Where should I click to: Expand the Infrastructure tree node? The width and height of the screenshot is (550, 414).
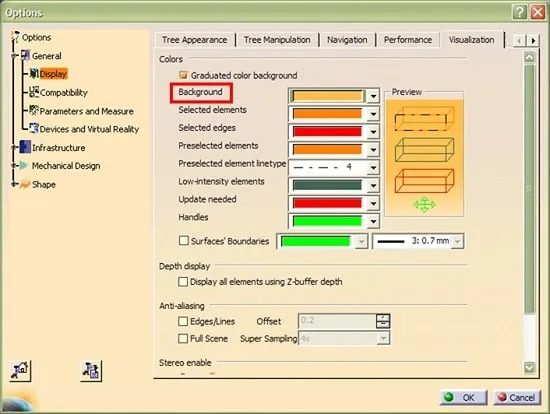point(14,147)
